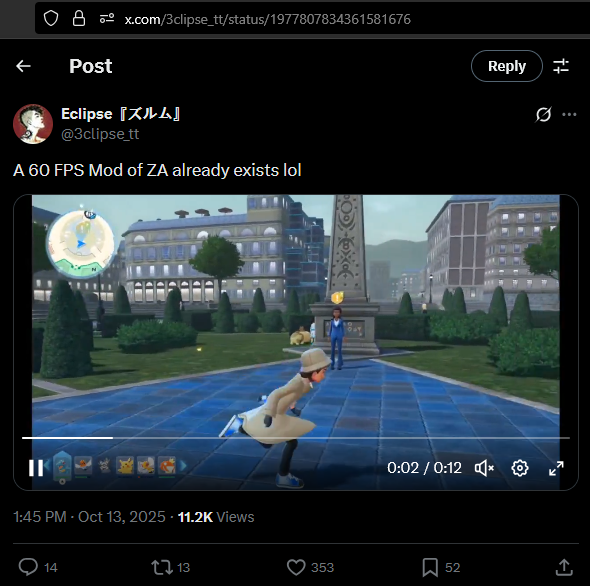Image resolution: width=590 pixels, height=586 pixels.
Task: Open the reply filter settings icon
Action: pyautogui.click(x=561, y=66)
